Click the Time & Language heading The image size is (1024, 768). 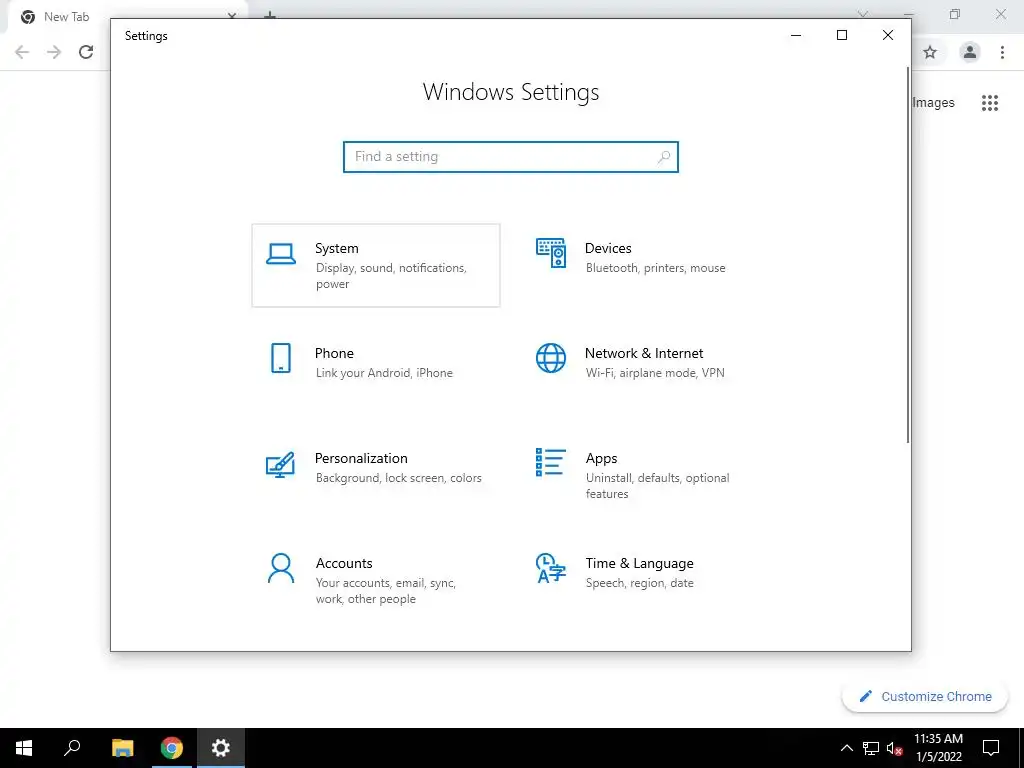639,563
